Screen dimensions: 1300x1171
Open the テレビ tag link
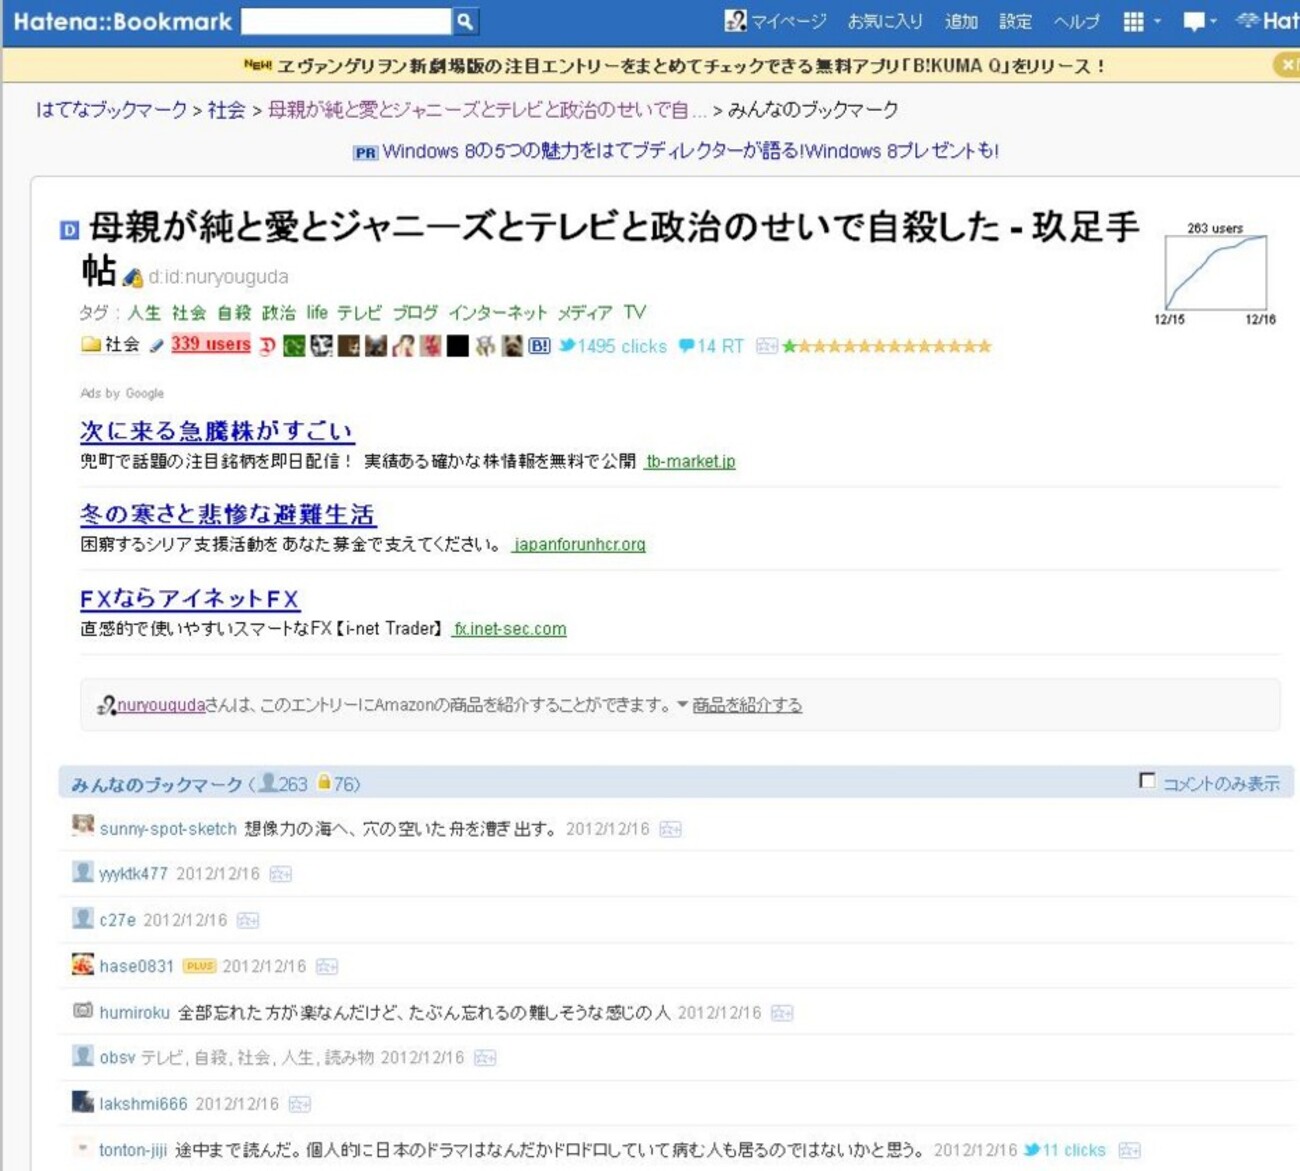coord(359,312)
